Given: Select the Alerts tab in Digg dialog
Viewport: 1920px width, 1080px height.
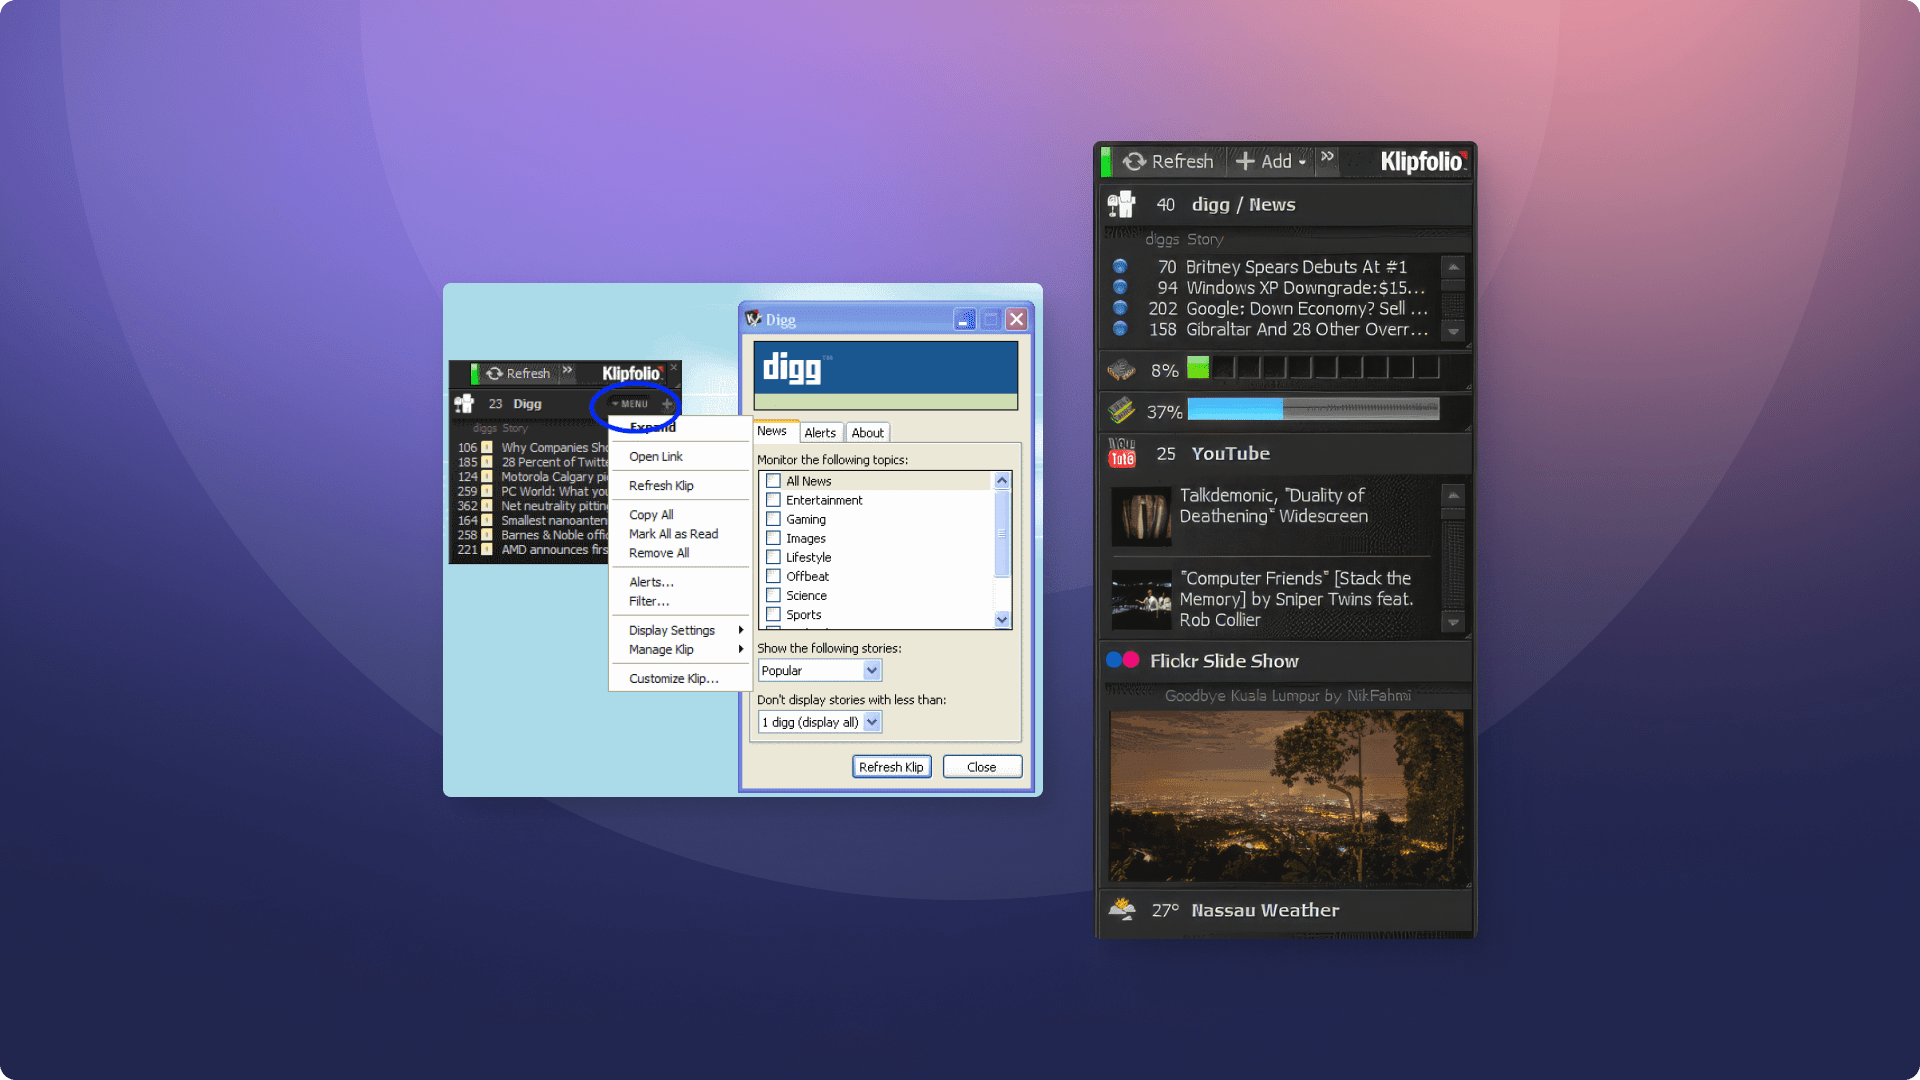Looking at the screenshot, I should 819,433.
